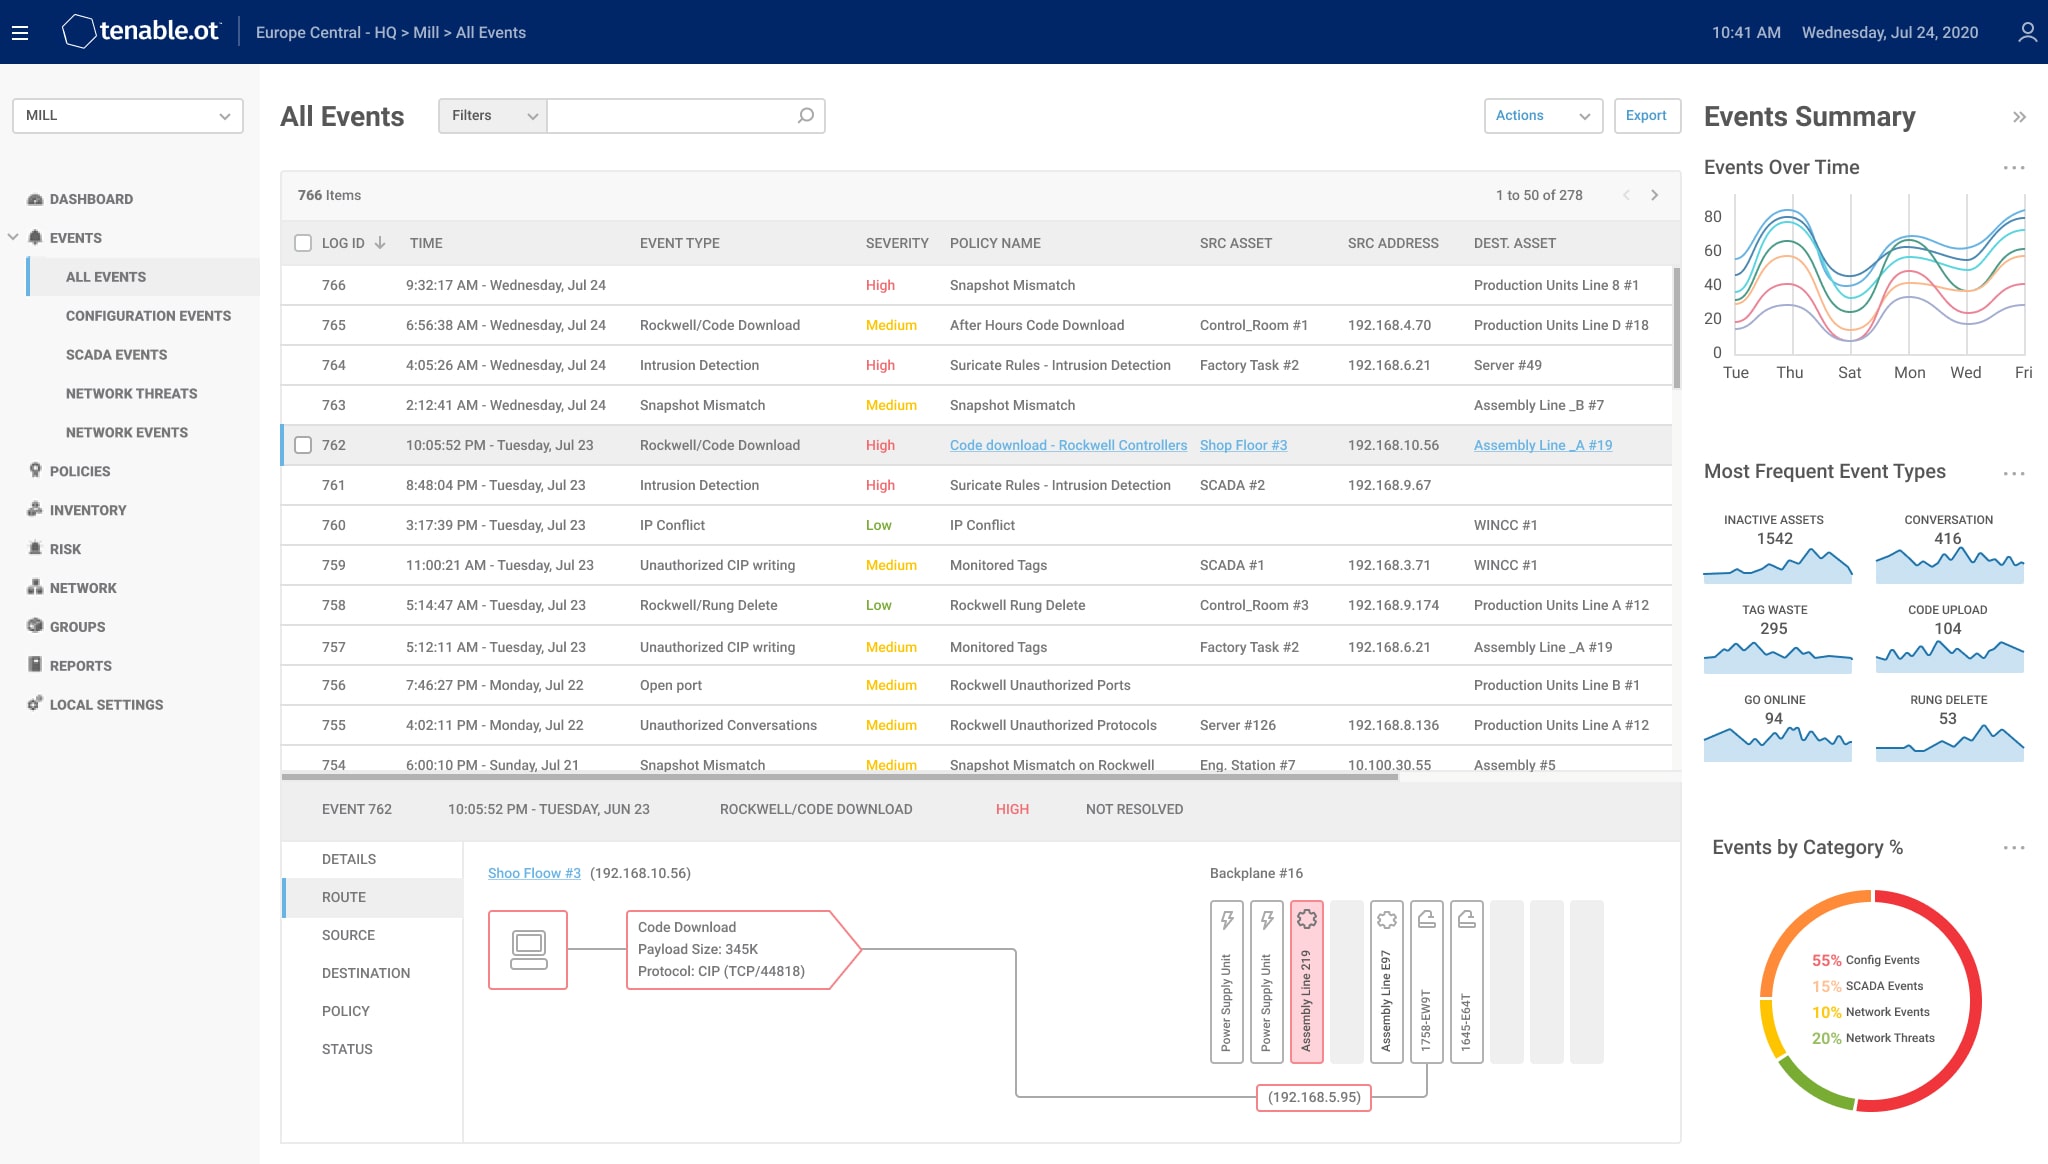Open Most Frequent Event Types options
The height and width of the screenshot is (1164, 2048).
pyautogui.click(x=2014, y=473)
